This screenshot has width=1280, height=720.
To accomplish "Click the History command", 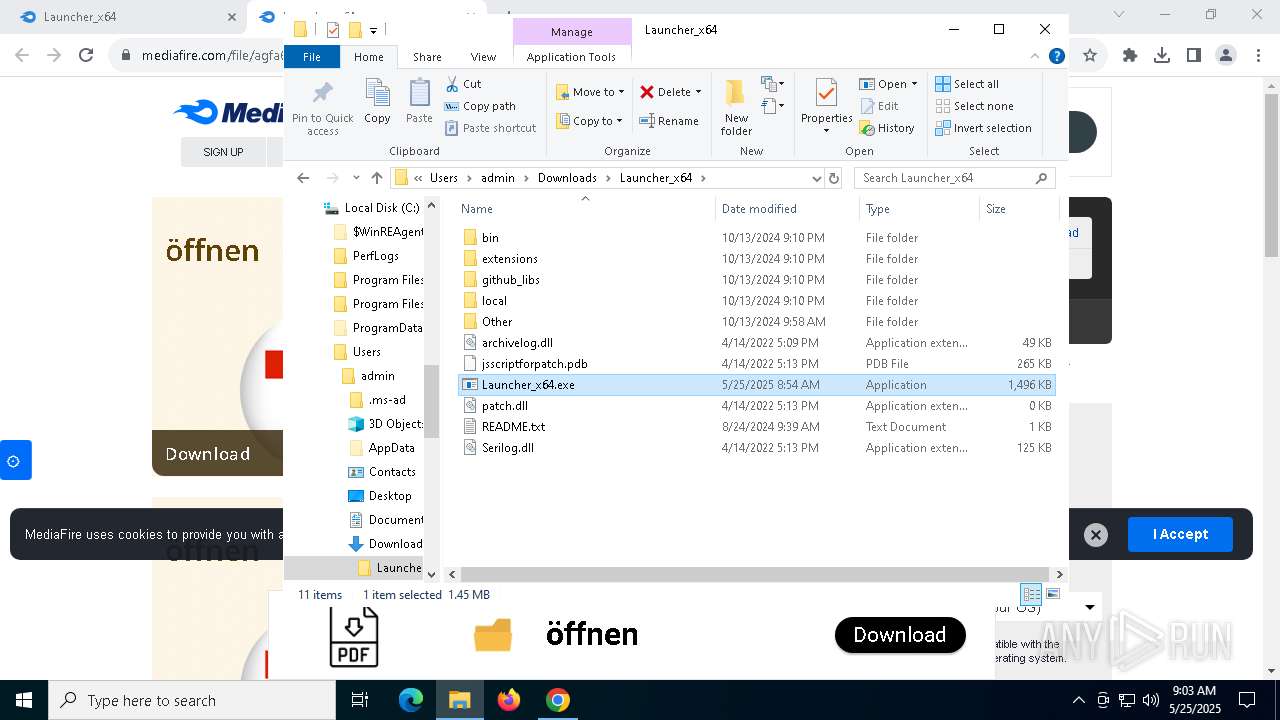I will tap(887, 128).
